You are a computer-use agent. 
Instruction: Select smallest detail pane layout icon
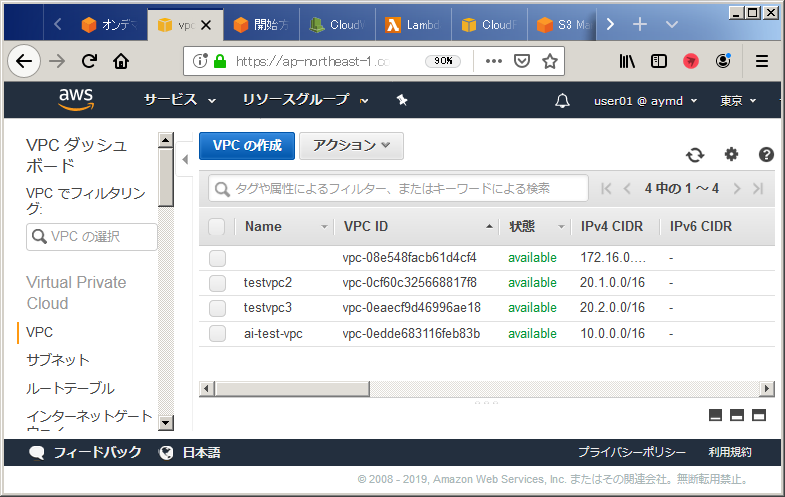pyautogui.click(x=715, y=415)
